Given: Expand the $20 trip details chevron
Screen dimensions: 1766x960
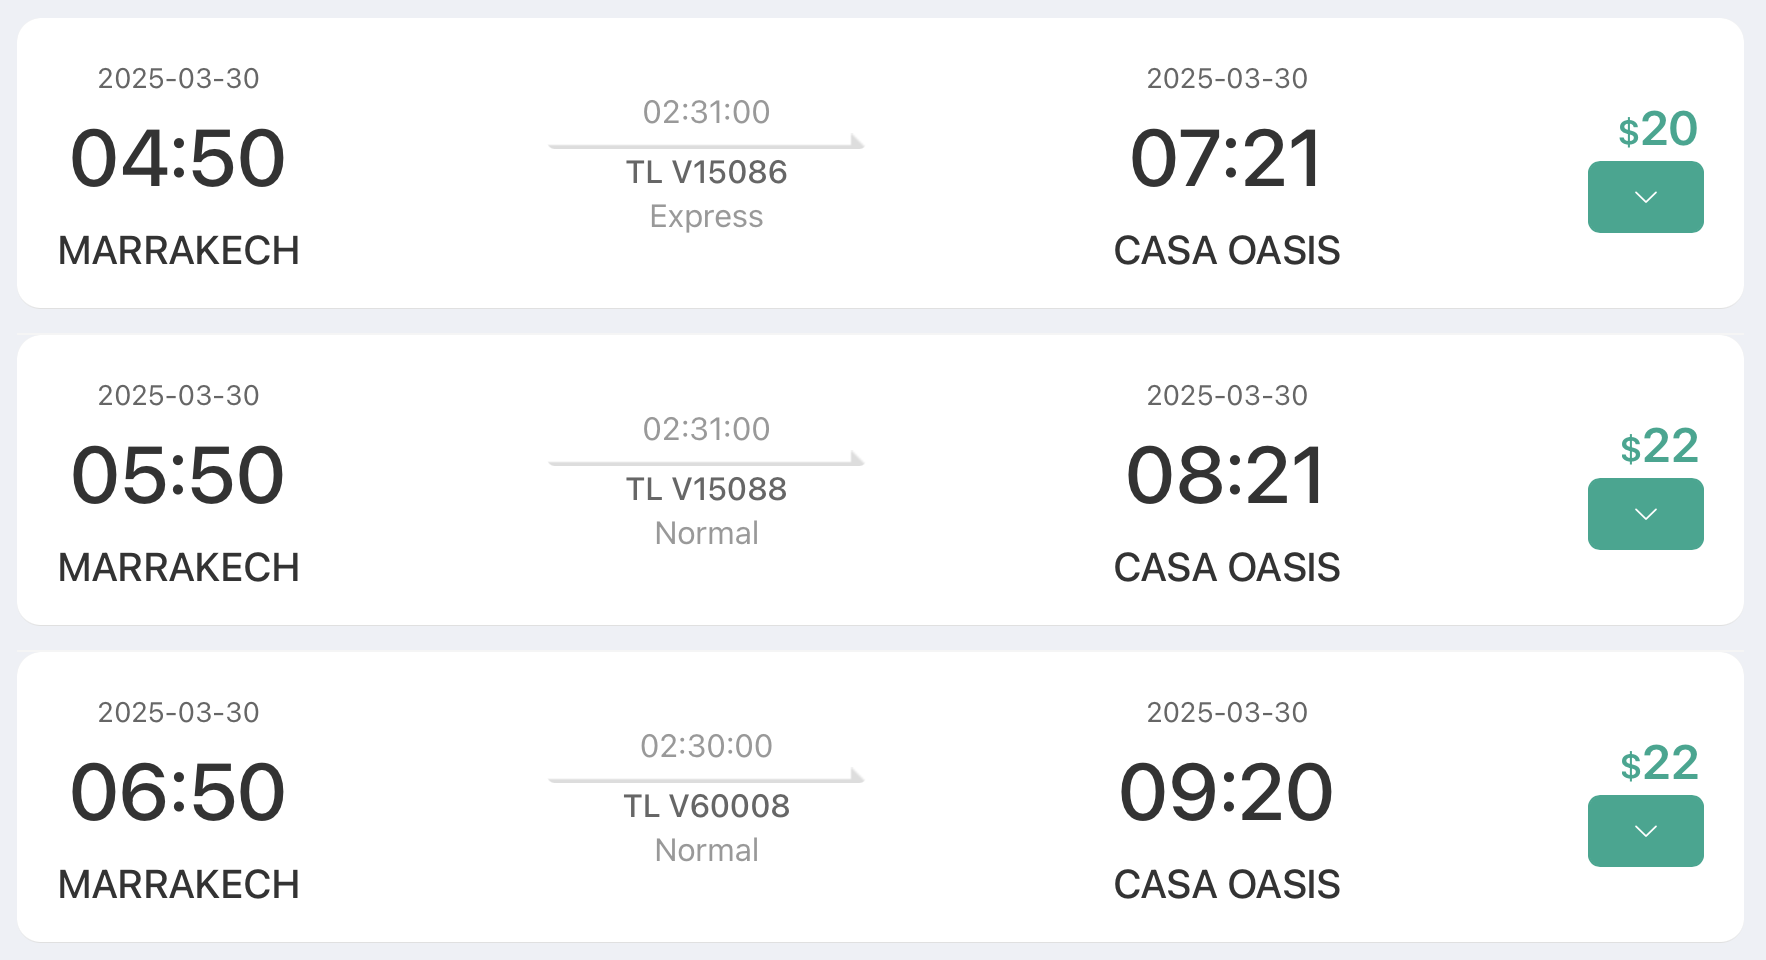Looking at the screenshot, I should (x=1645, y=198).
